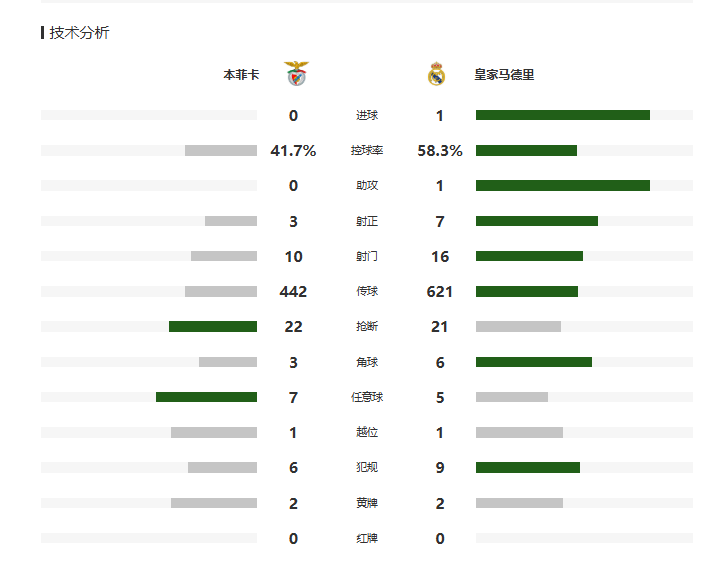Click Real Madrid's green 射正 shots-on-target bar
Screen dimensions: 719x571
(x=536, y=221)
